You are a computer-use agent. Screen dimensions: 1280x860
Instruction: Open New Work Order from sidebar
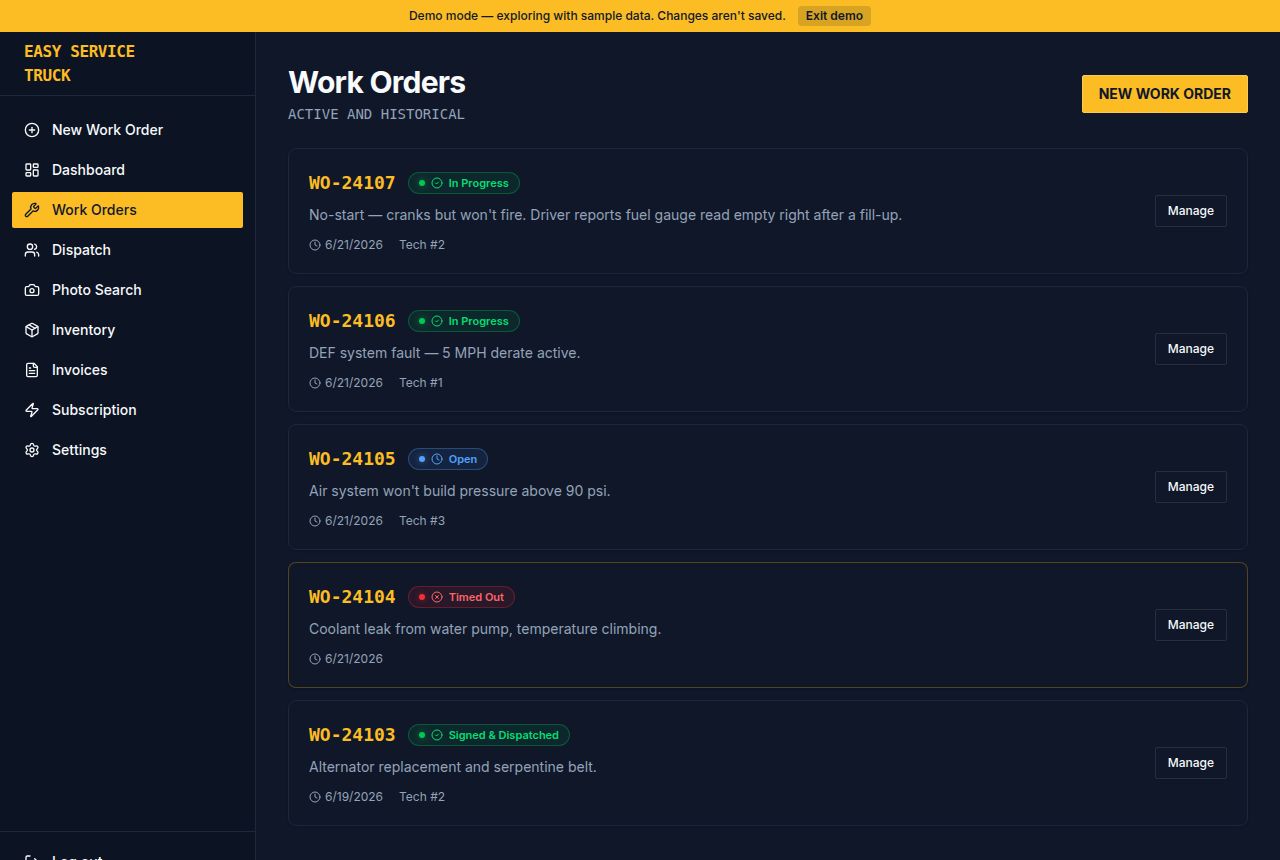127,130
